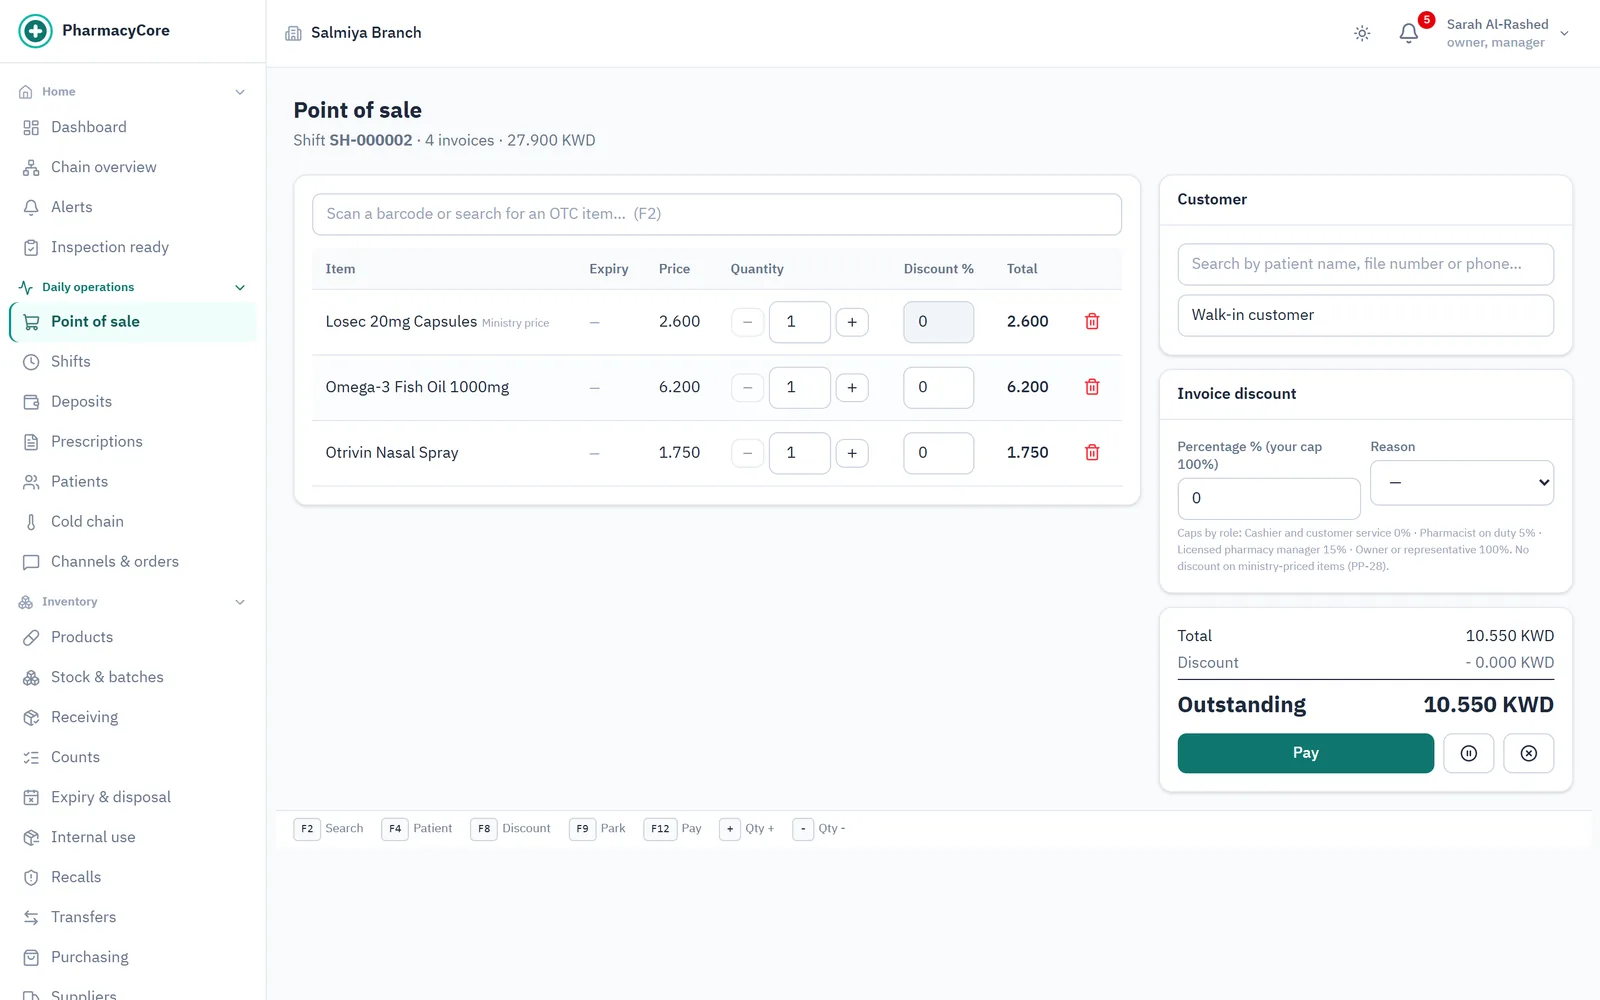Open the notifications bell

pos(1408,33)
